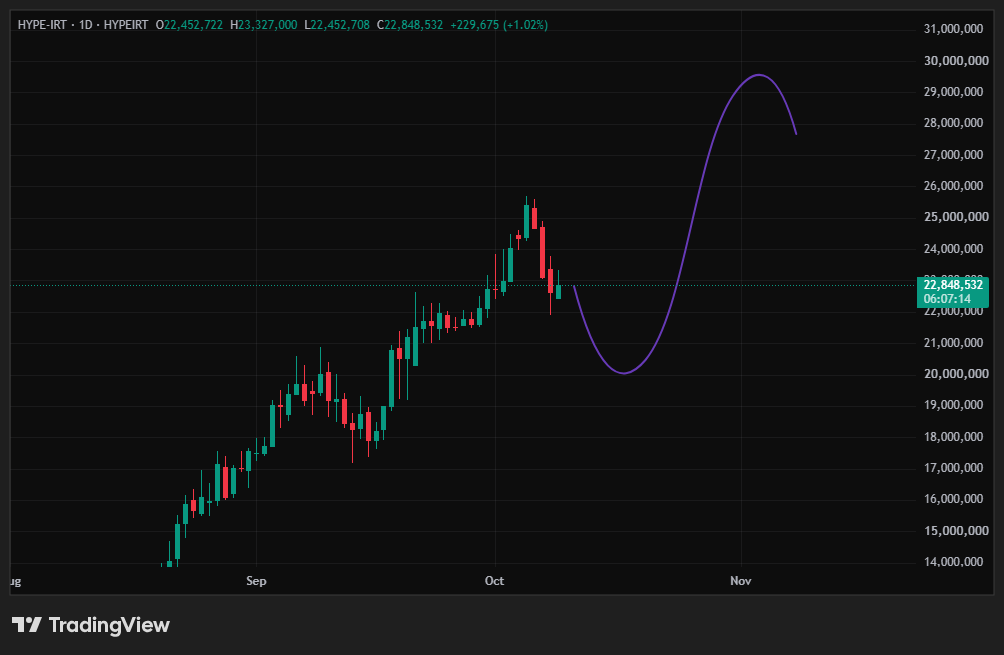The image size is (1004, 655).
Task: Click the Nov label on the time axis
Action: [x=741, y=581]
